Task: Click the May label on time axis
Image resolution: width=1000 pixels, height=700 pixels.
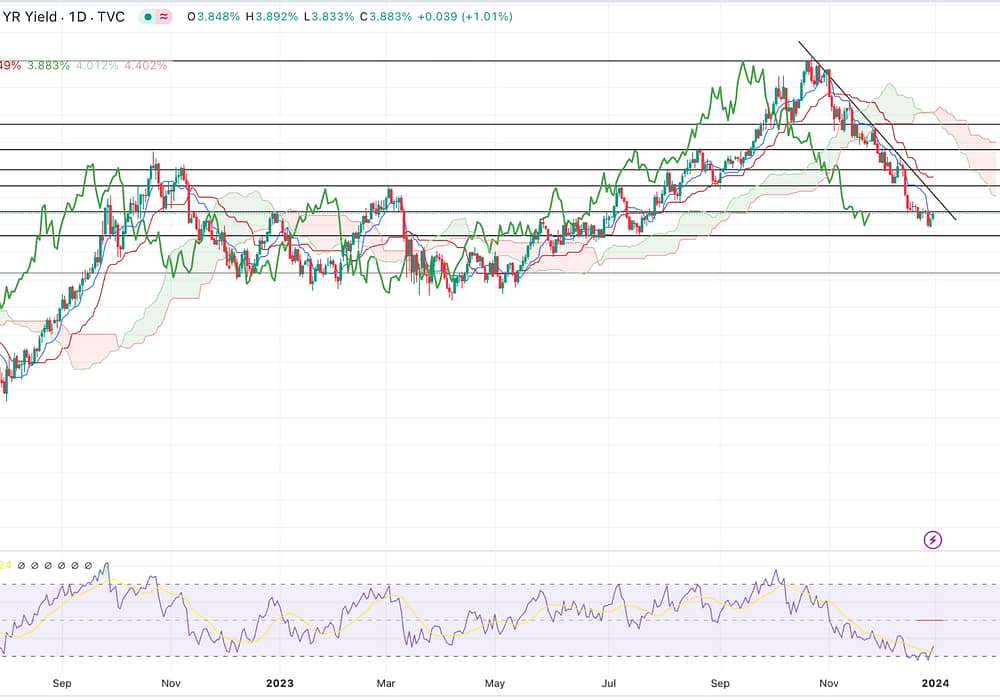Action: click(494, 684)
